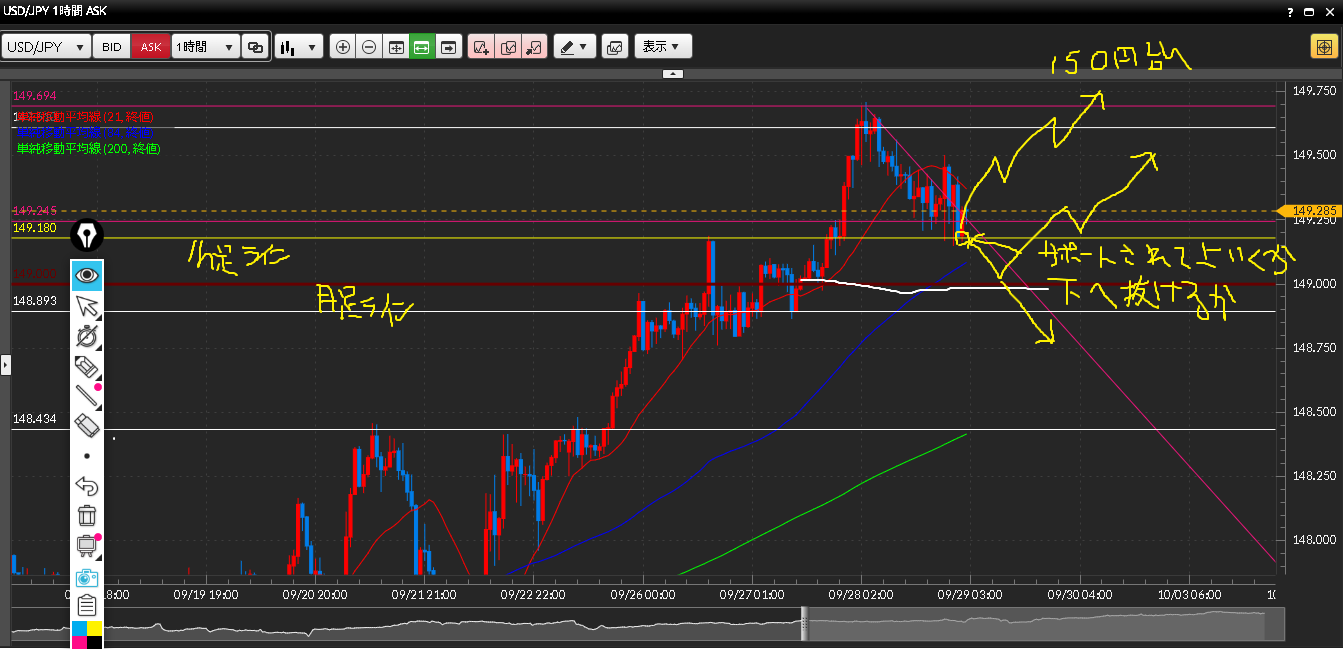Pick the cyan pen color swatch
This screenshot has width=1343, height=649.
[79, 628]
